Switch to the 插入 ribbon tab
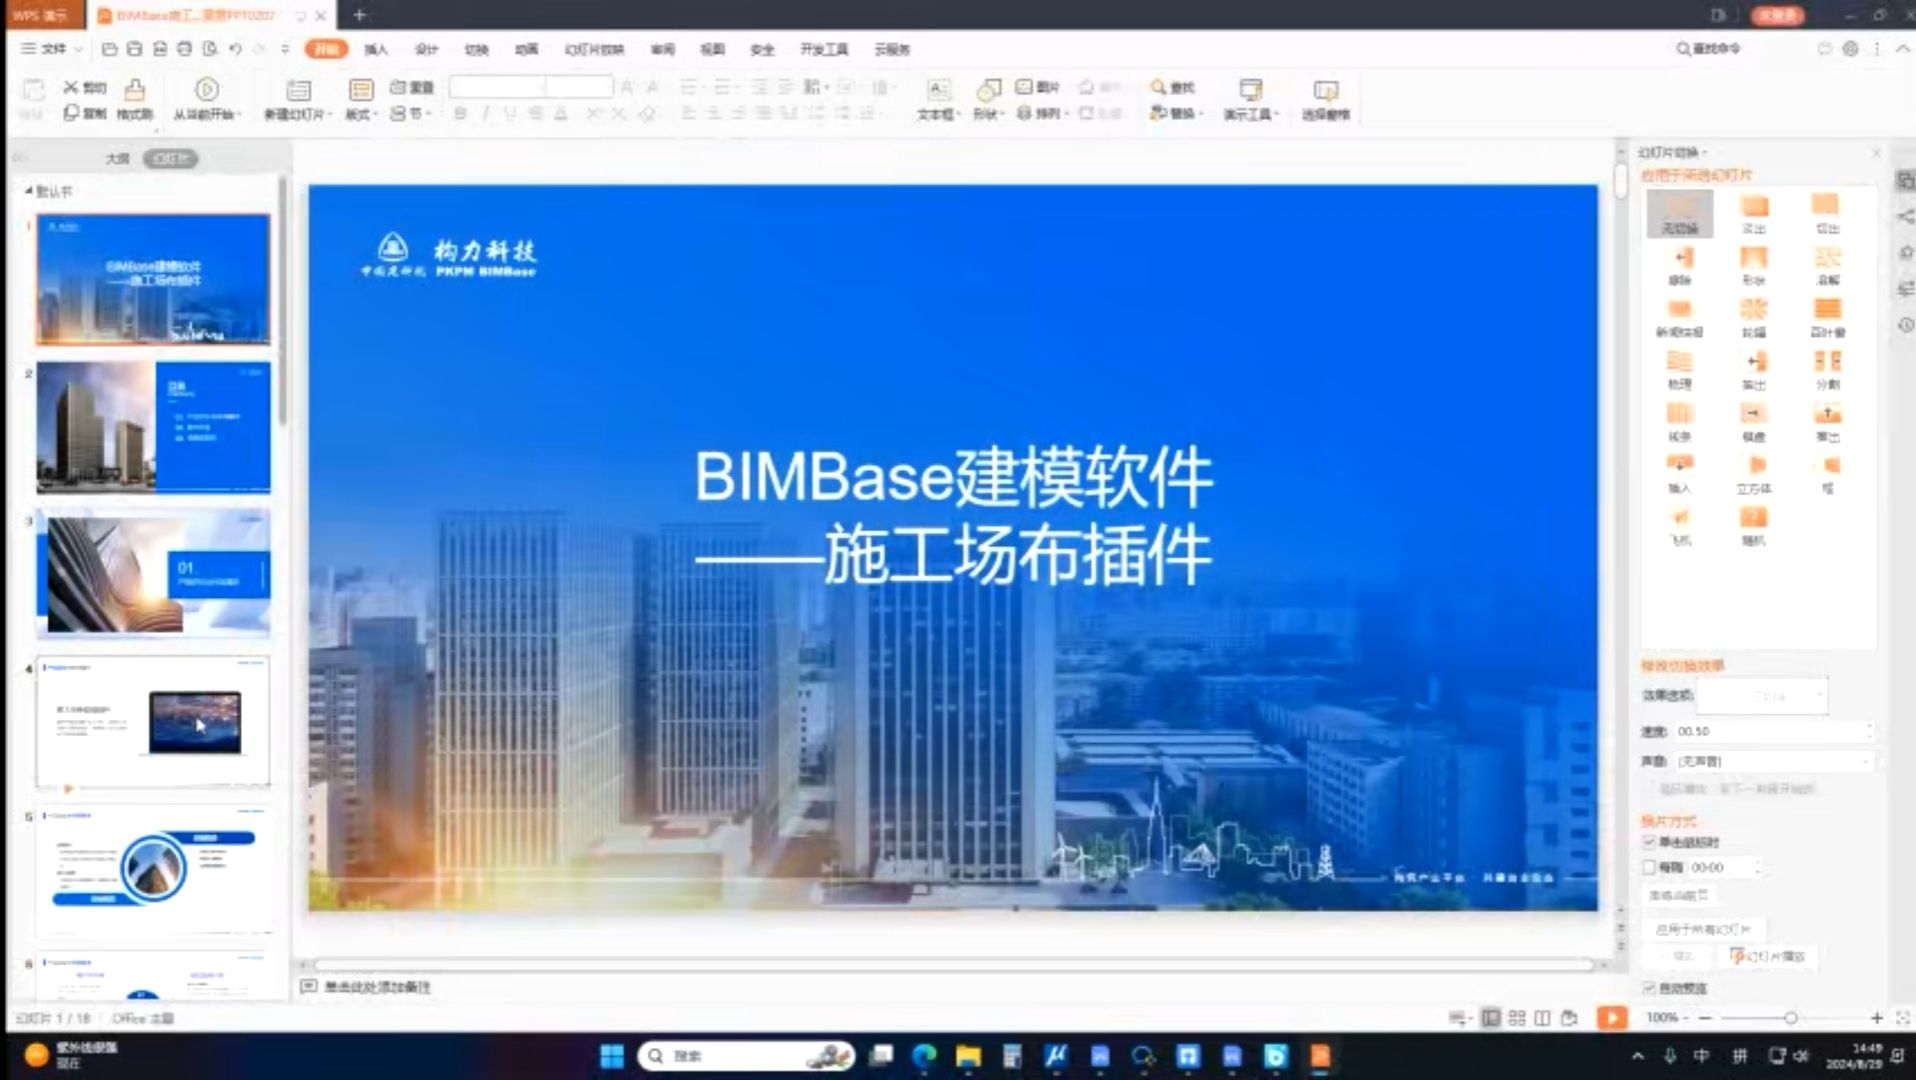The width and height of the screenshot is (1916, 1080). click(375, 49)
